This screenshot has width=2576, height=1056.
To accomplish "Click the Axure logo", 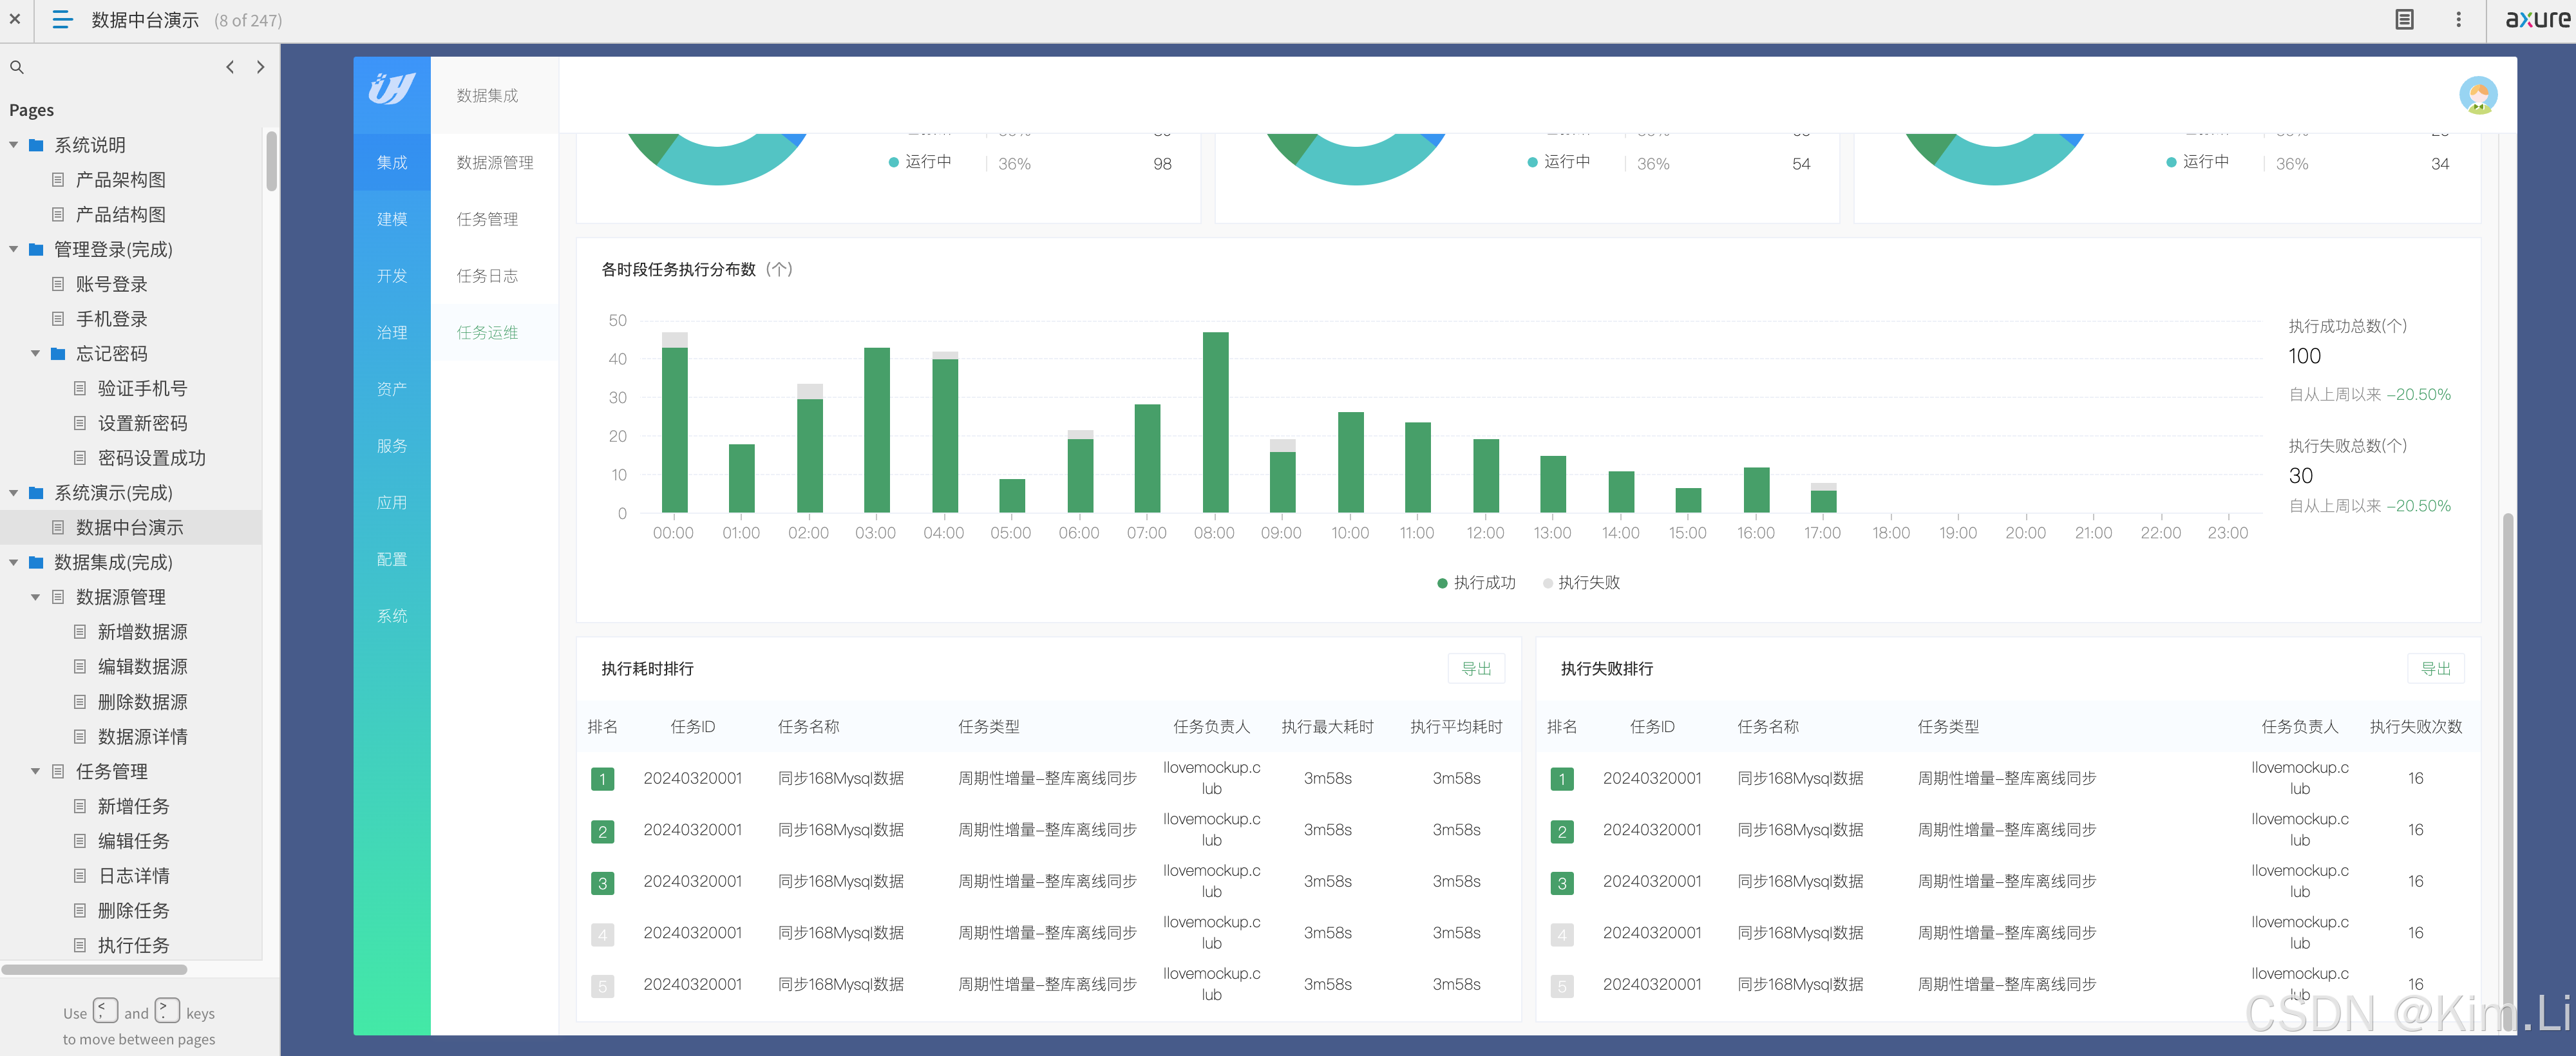I will click(2537, 19).
